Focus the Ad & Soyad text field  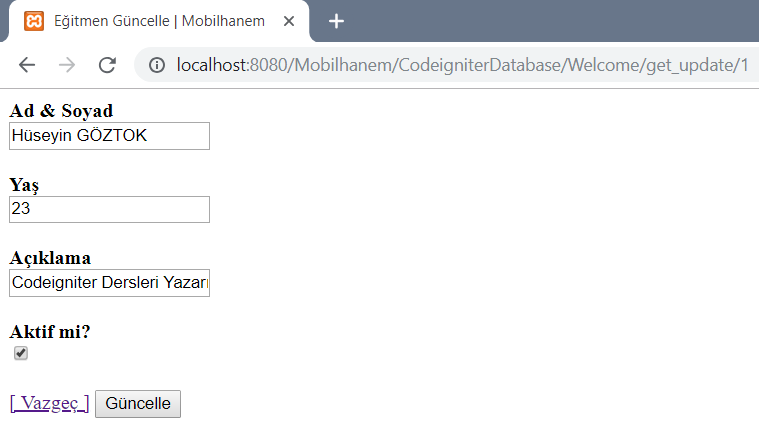(109, 136)
